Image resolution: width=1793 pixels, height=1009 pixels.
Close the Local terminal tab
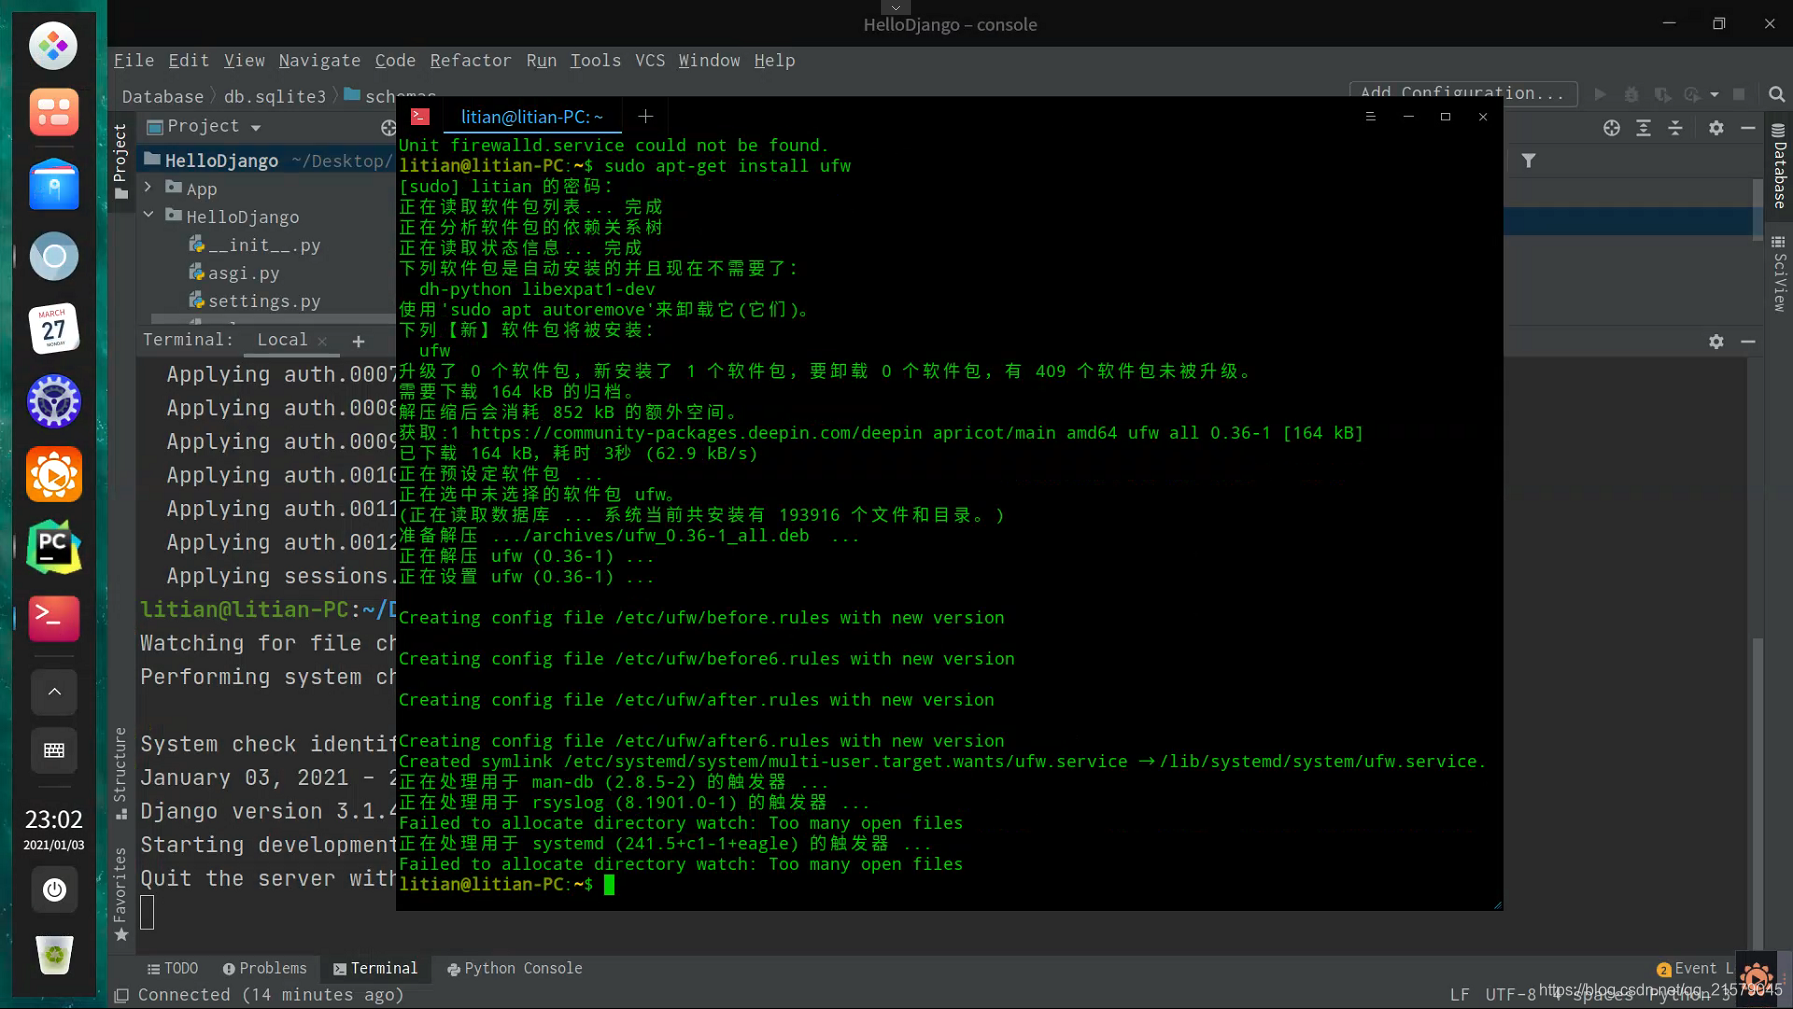(x=322, y=341)
